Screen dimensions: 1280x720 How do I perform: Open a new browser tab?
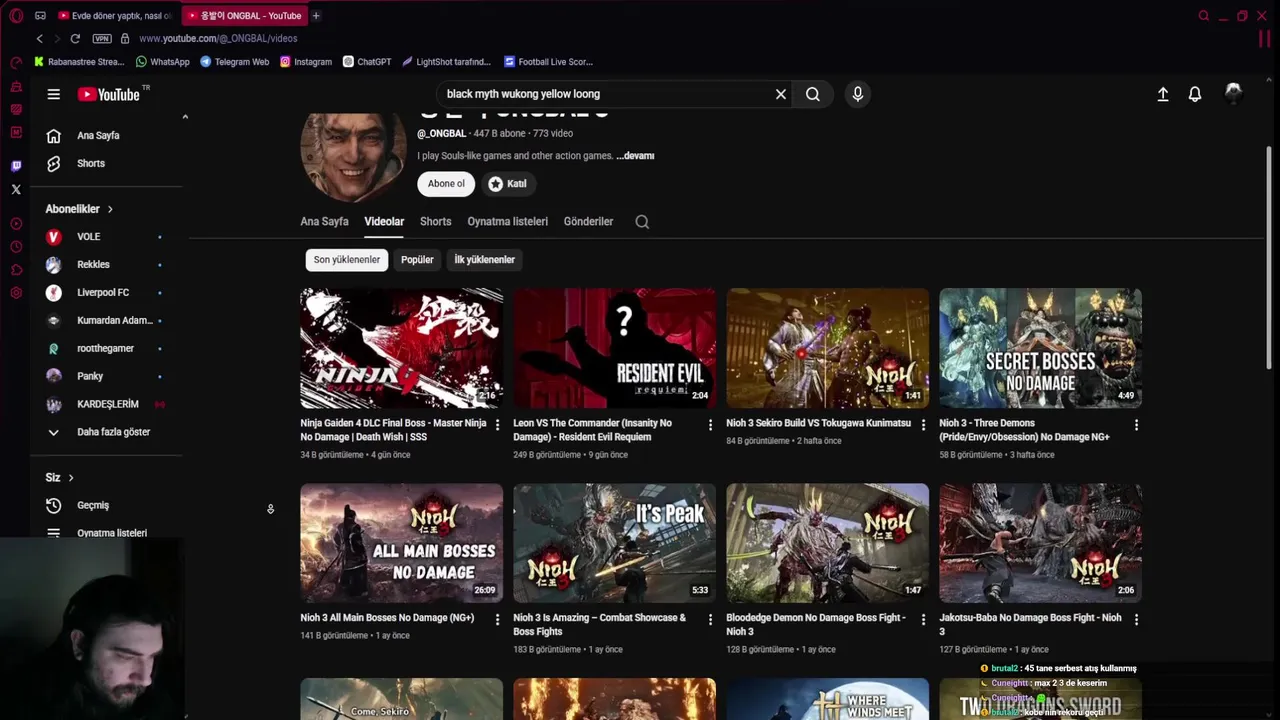coord(316,16)
